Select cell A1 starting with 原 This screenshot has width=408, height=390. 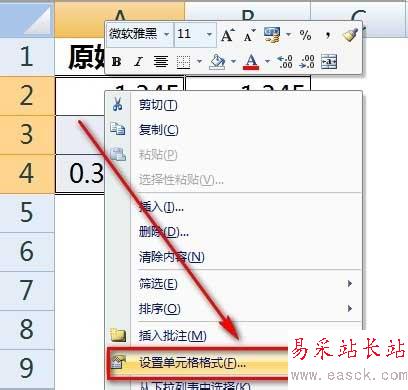click(x=80, y=57)
